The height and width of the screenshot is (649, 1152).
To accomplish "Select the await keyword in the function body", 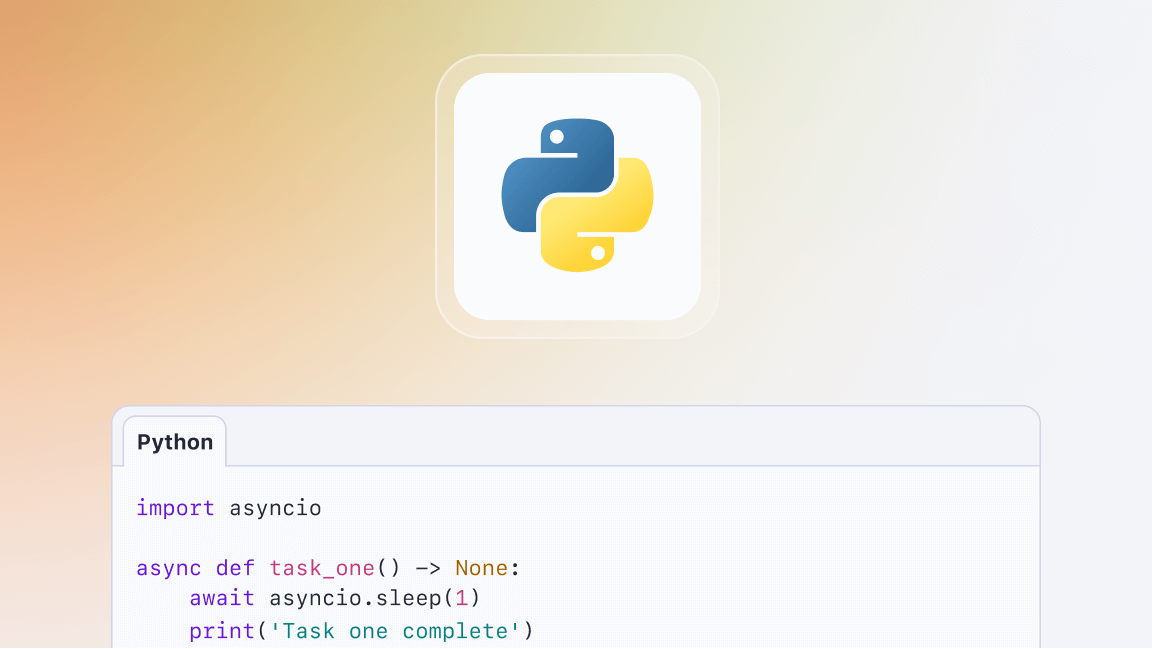I will click(222, 598).
